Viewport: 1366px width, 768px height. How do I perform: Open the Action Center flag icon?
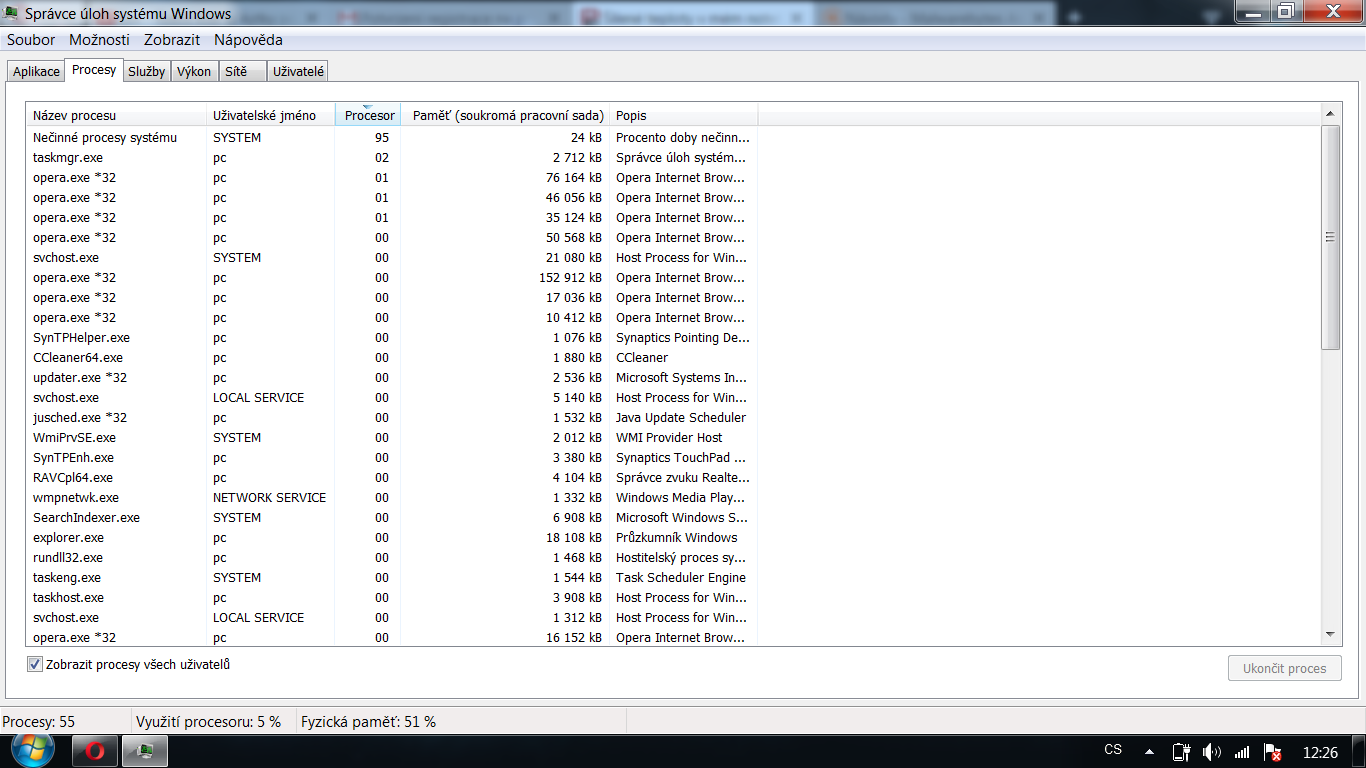[x=1273, y=751]
